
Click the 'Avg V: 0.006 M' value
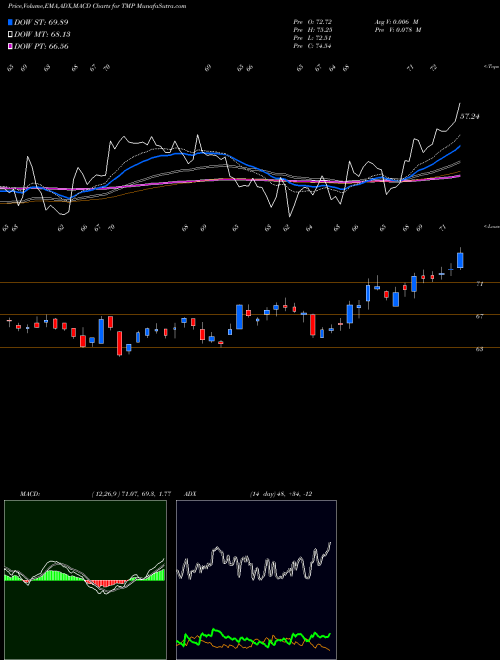pos(396,22)
